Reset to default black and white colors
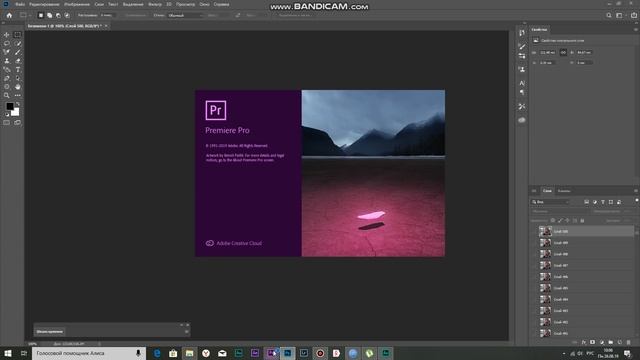Viewport: 640px width, 360px height. pyautogui.click(x=7, y=115)
